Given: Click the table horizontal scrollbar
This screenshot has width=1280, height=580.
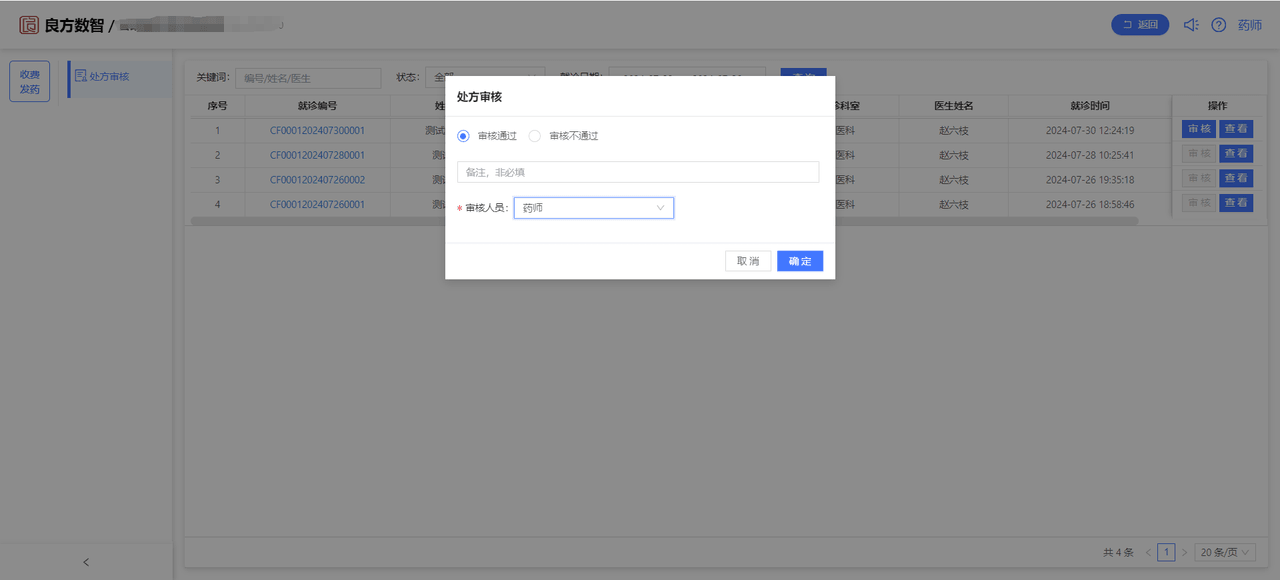Looking at the screenshot, I should [664, 220].
